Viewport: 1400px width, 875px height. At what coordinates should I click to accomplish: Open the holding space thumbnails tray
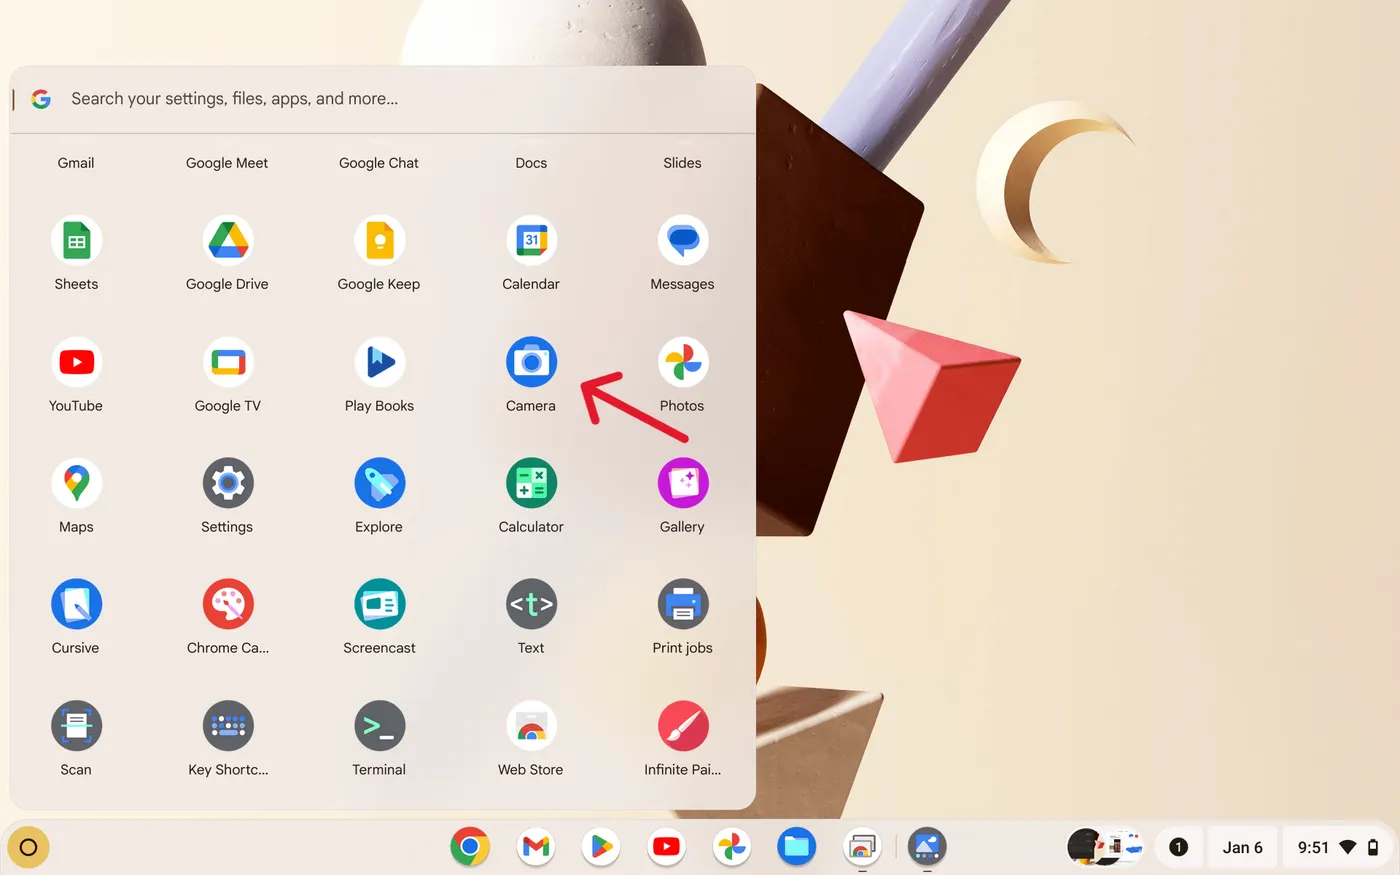[x=1105, y=847]
